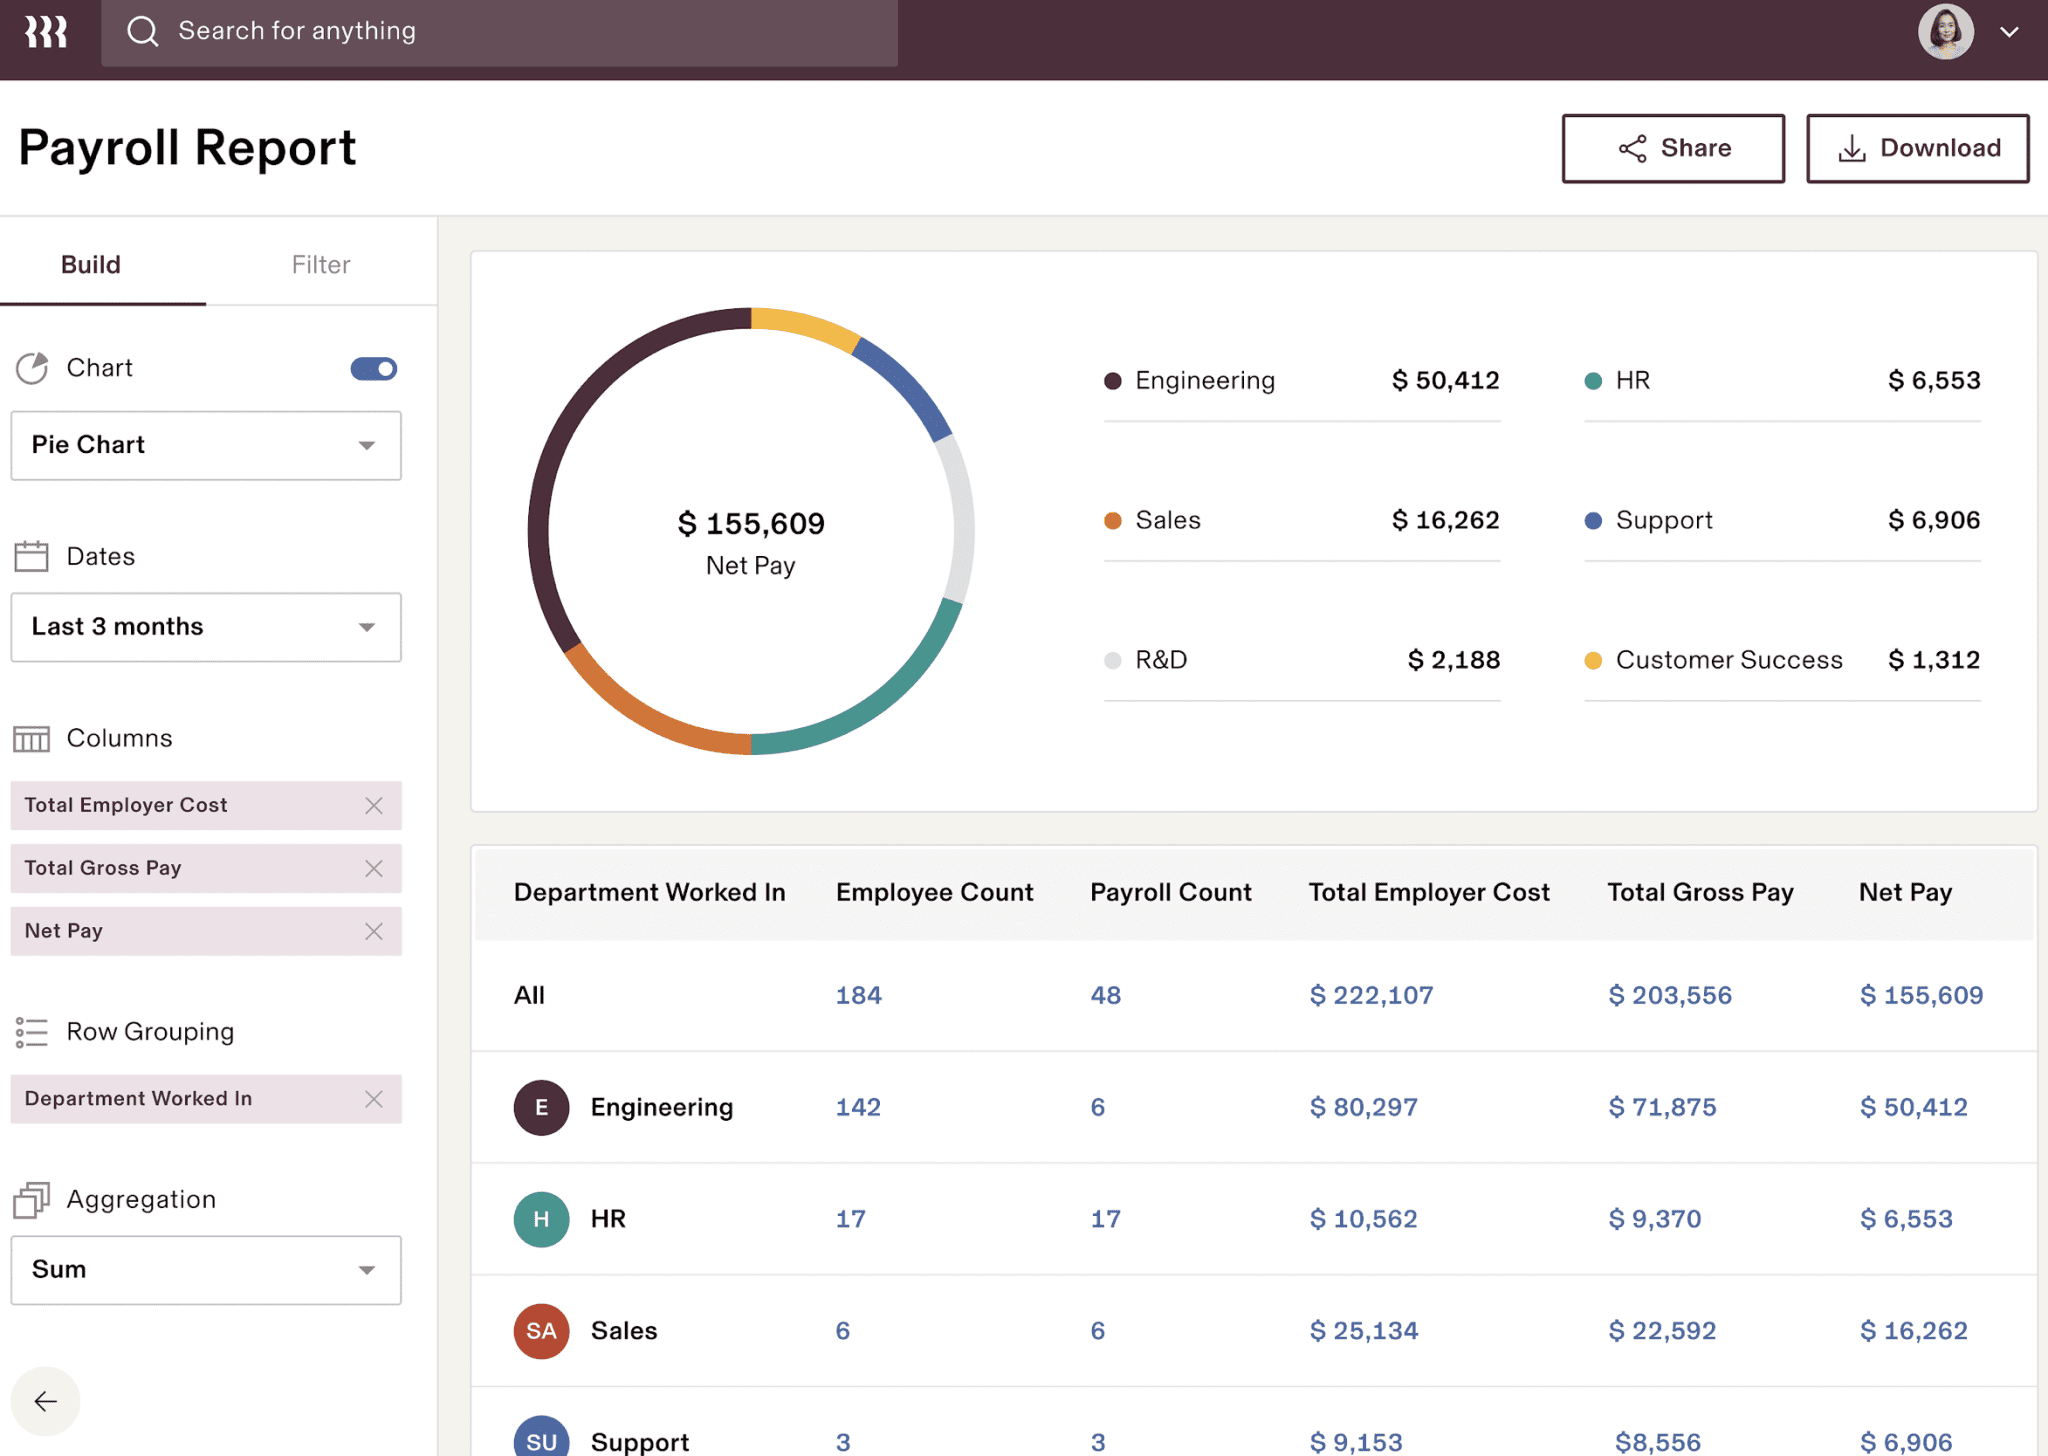Click the Row Grouping list icon

tap(31, 1032)
